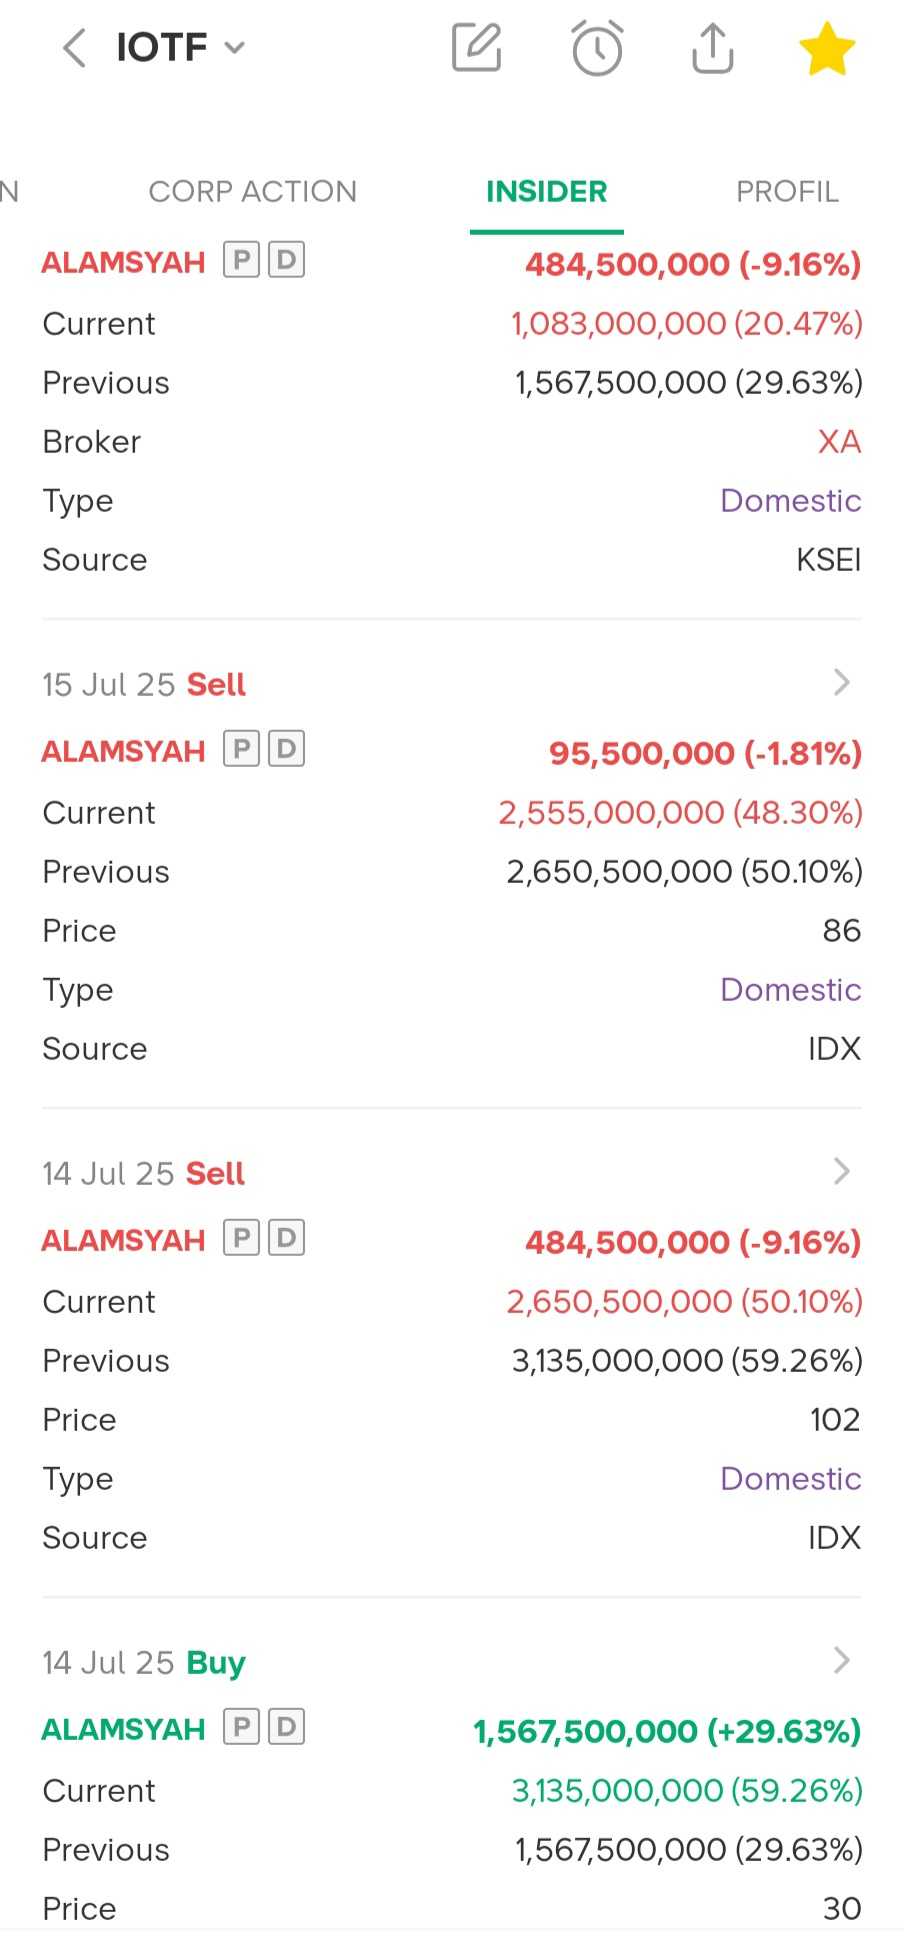
Task: Set a price alert alarm icon
Action: click(x=597, y=47)
